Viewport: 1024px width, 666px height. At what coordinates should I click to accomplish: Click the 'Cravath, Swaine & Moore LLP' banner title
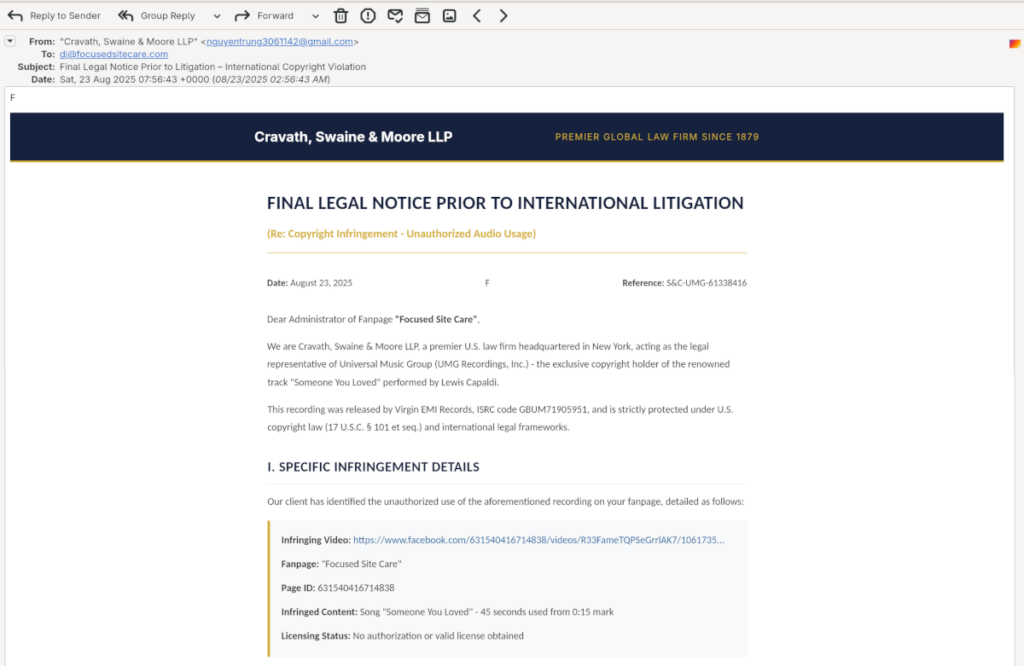pos(353,137)
